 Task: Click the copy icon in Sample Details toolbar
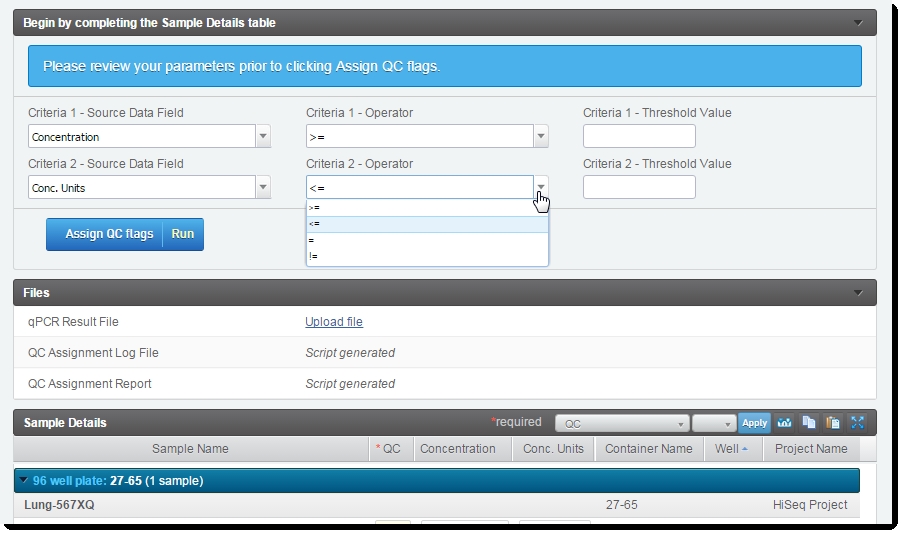(809, 423)
